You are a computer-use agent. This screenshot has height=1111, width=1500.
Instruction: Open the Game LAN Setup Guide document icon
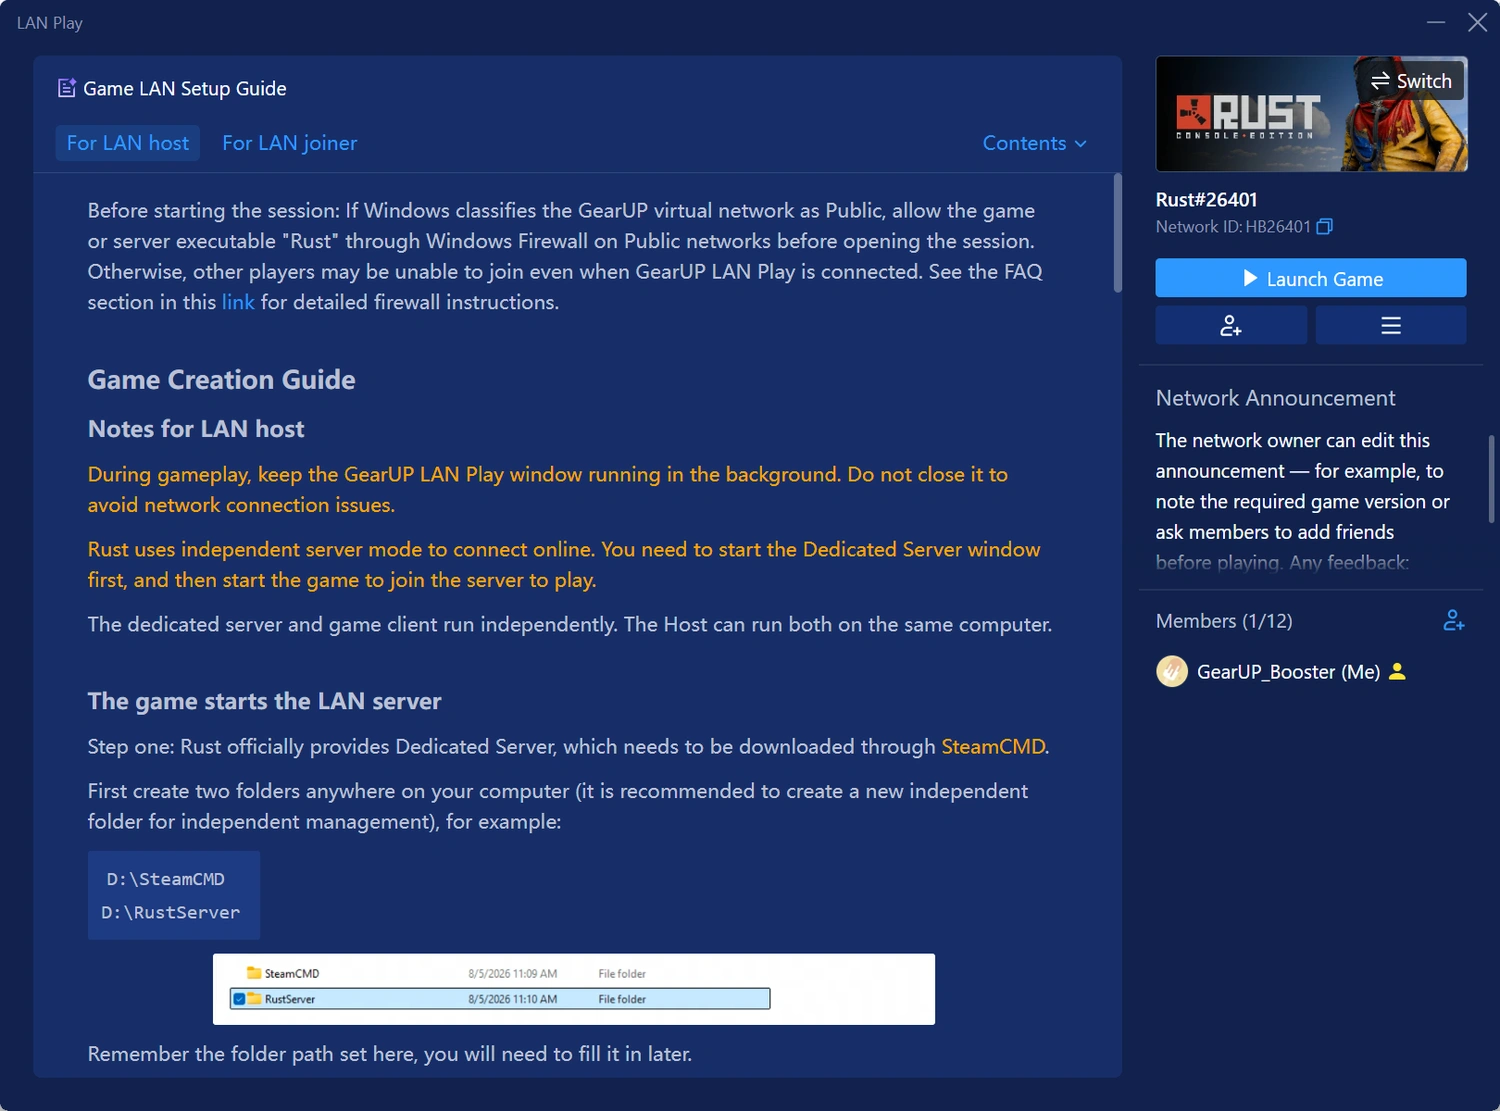pyautogui.click(x=67, y=88)
